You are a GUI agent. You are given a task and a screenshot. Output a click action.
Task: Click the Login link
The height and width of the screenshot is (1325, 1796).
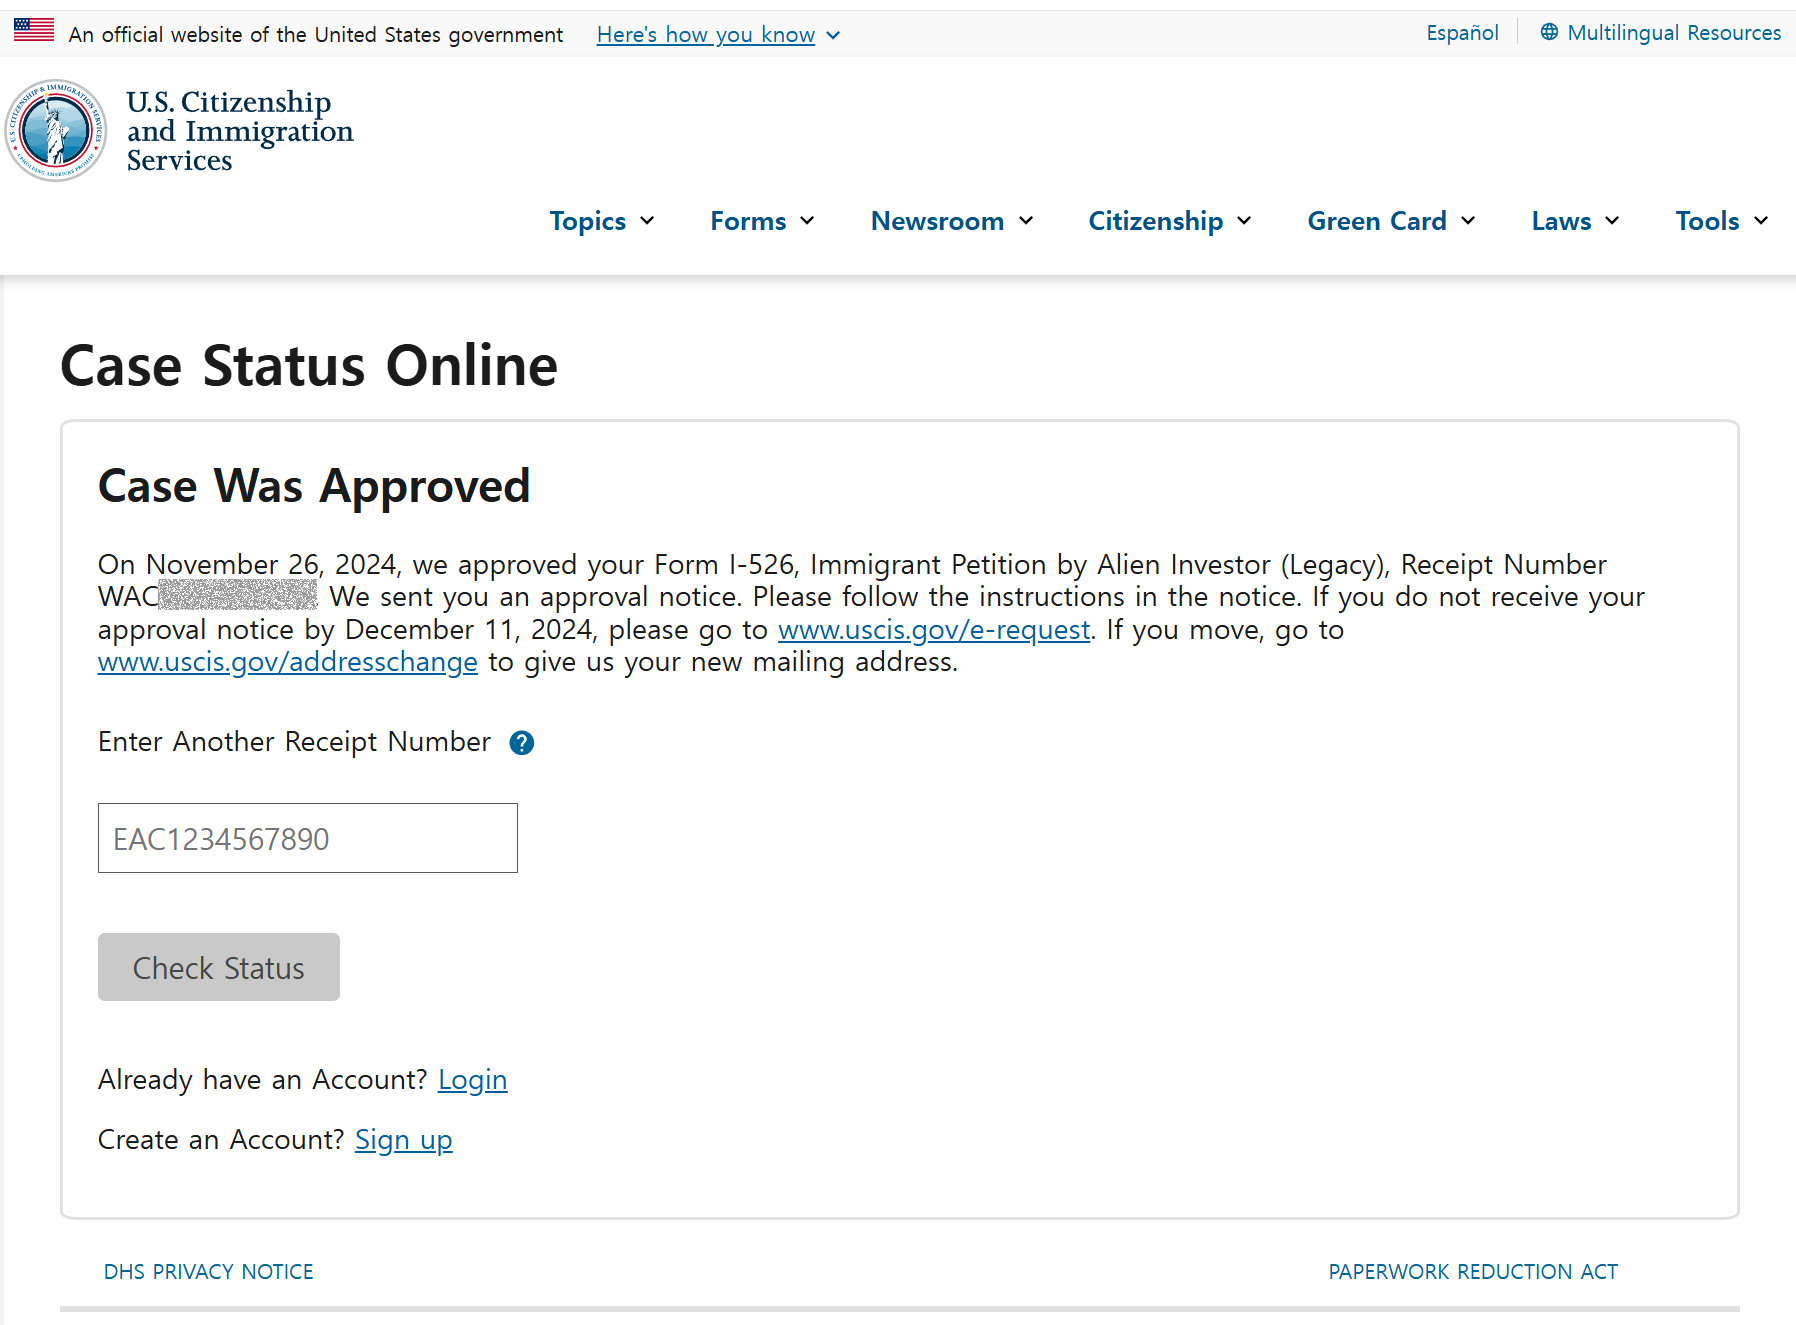pos(473,1080)
